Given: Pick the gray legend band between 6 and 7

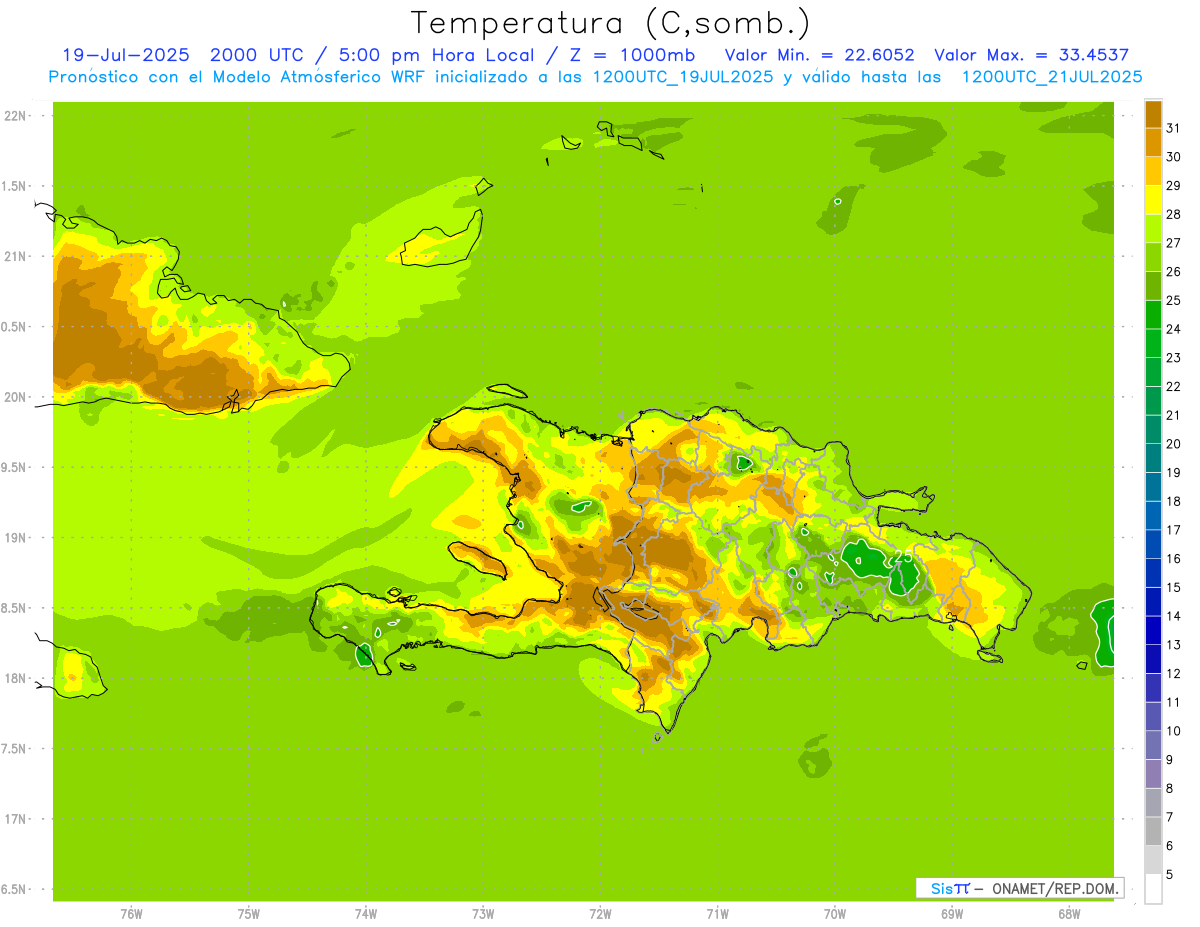Looking at the screenshot, I should pyautogui.click(x=1153, y=832).
